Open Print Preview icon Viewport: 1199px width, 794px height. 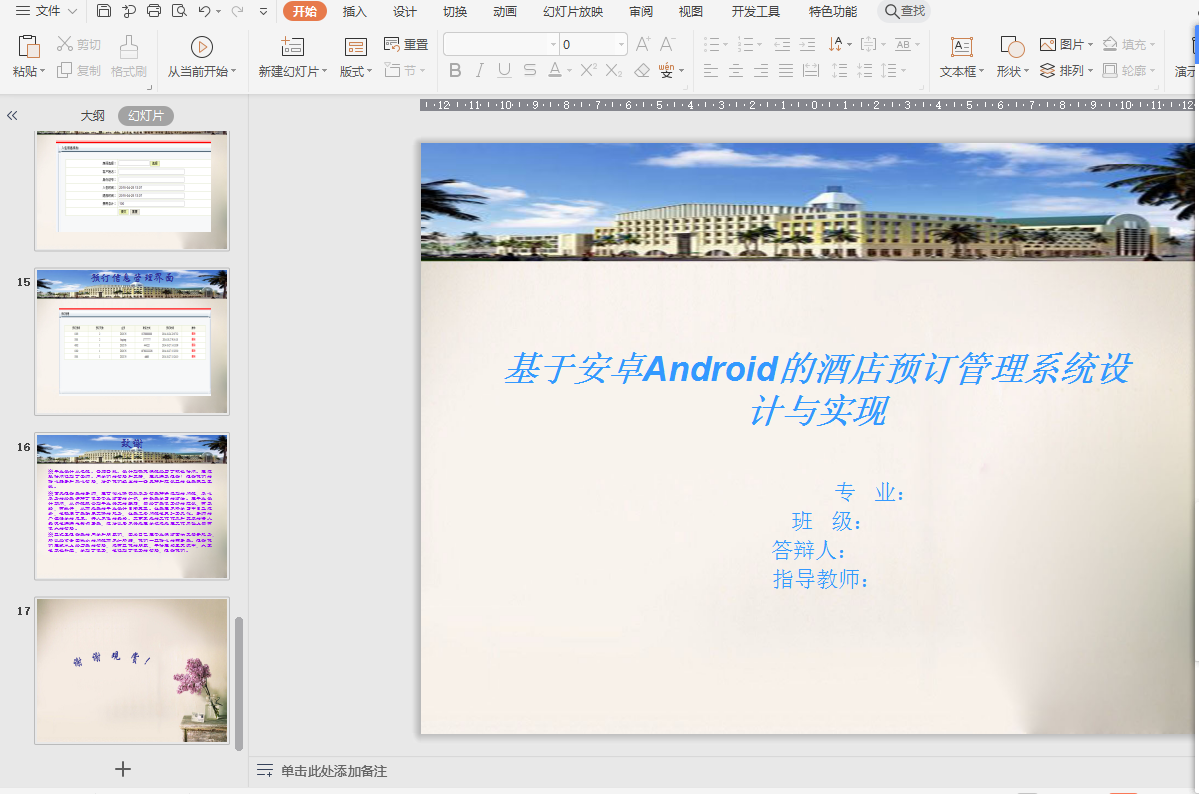coord(179,11)
